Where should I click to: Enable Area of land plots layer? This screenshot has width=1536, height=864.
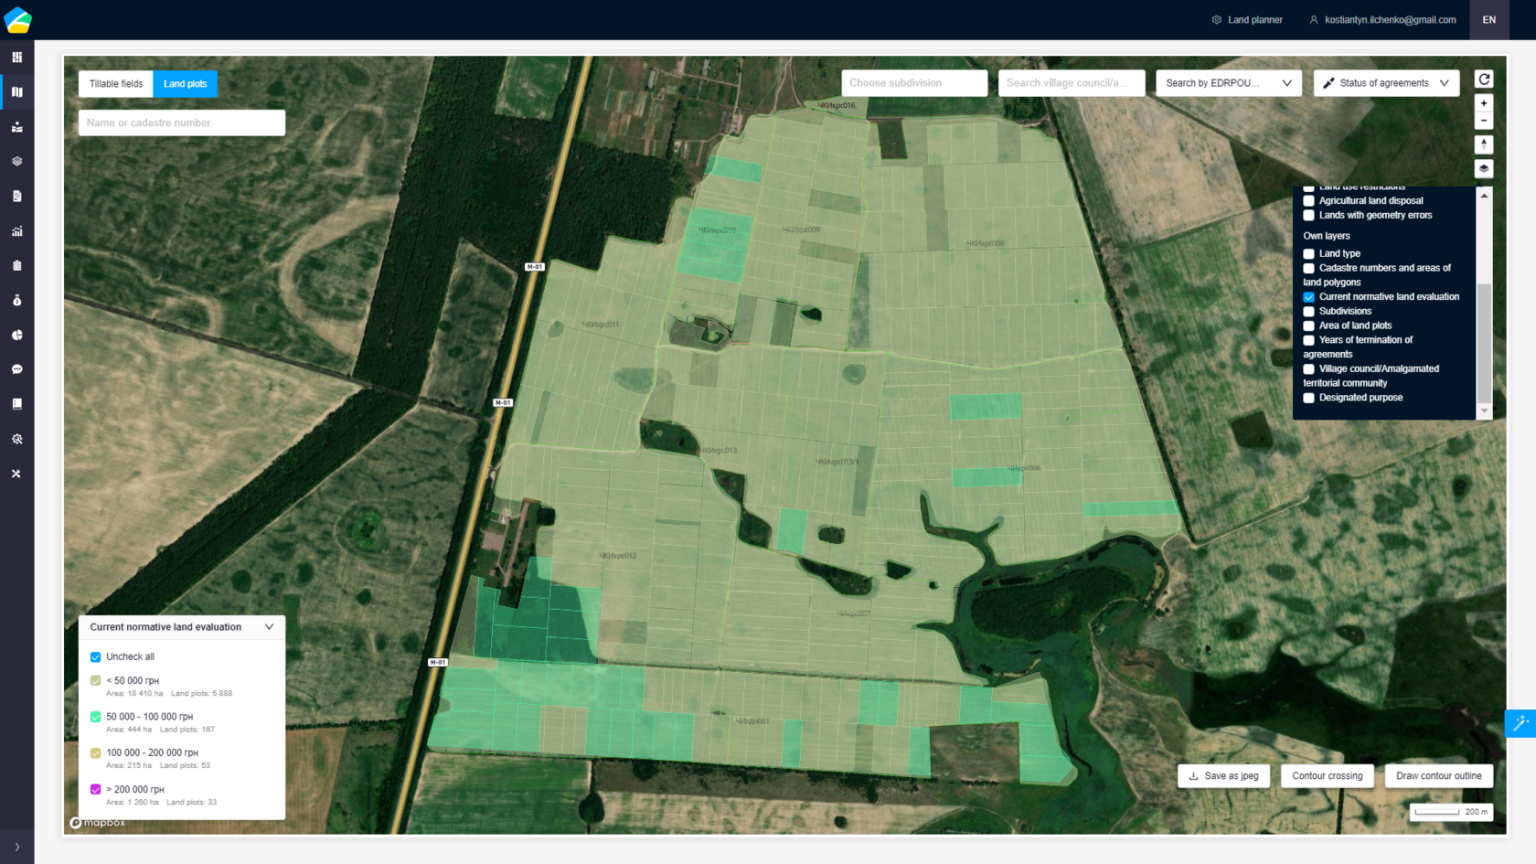pos(1309,326)
